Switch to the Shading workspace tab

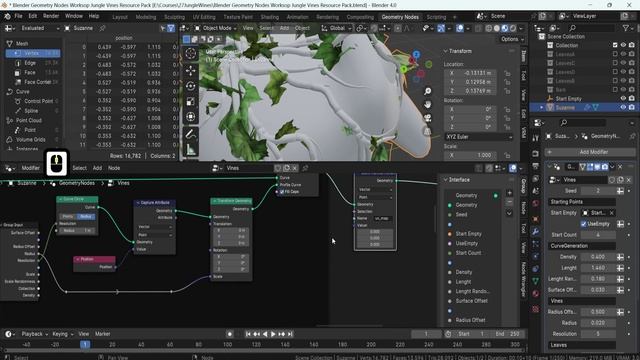tap(270, 17)
